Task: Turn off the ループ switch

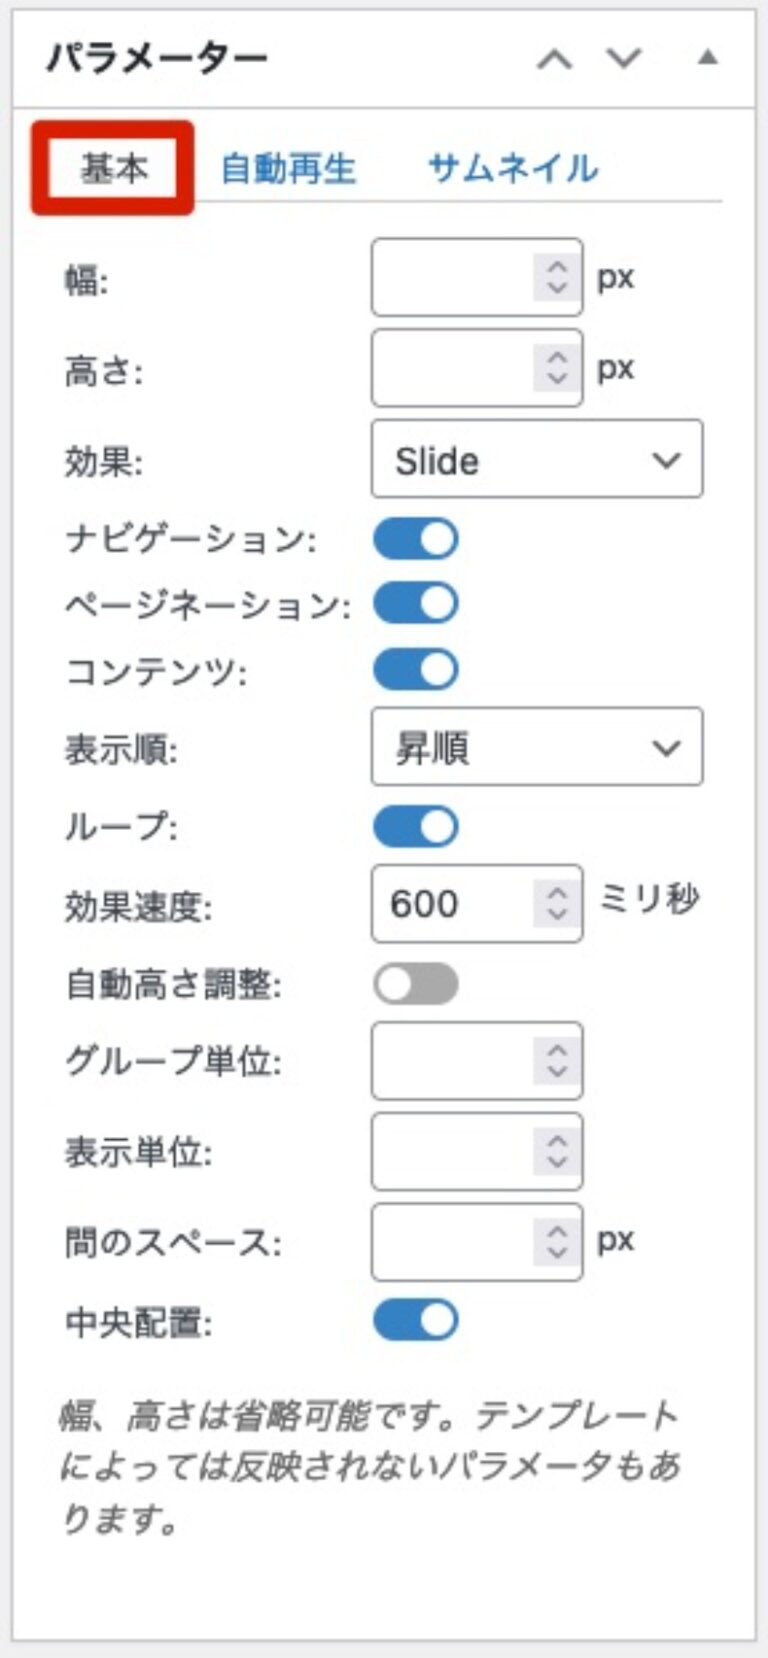Action: coord(416,827)
